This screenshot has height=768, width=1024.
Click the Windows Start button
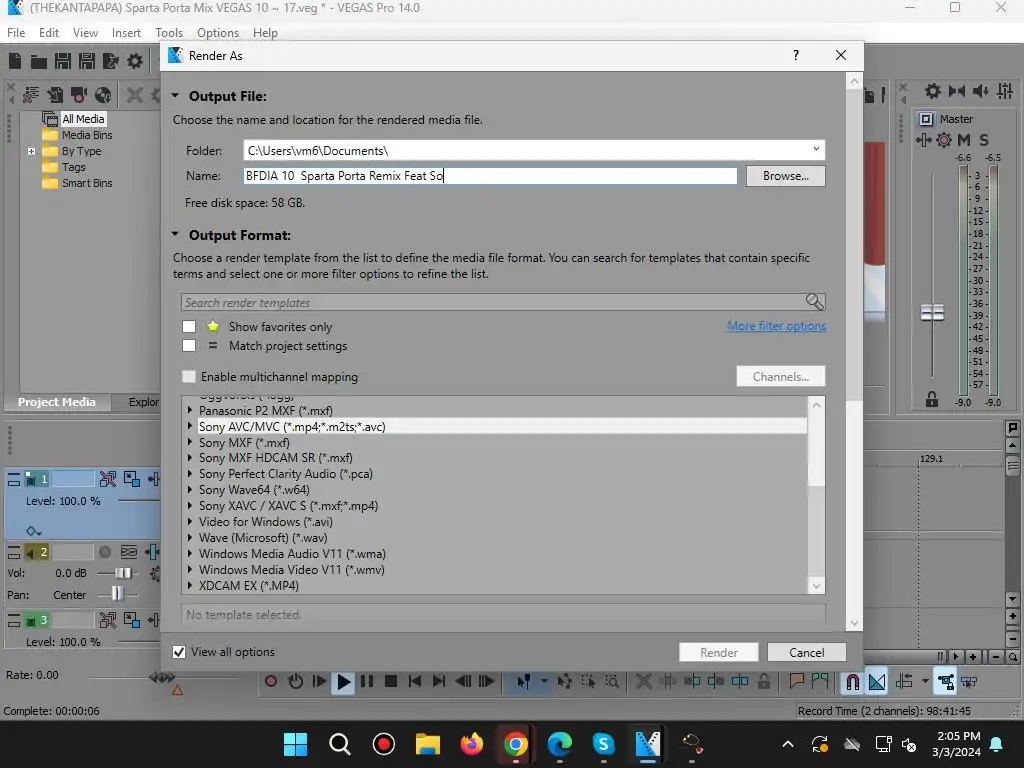pos(295,744)
